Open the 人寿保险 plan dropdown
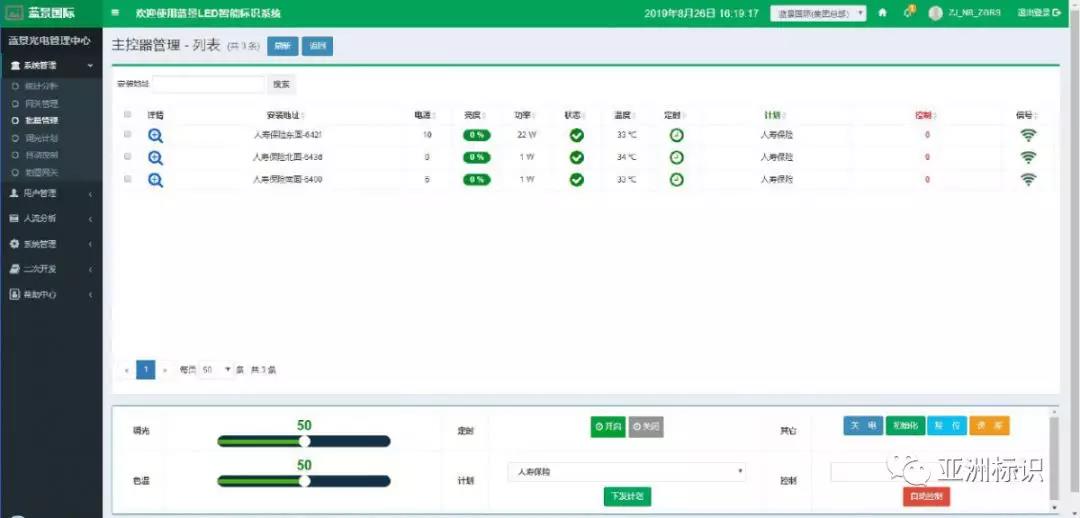1080x518 pixels. 627,471
